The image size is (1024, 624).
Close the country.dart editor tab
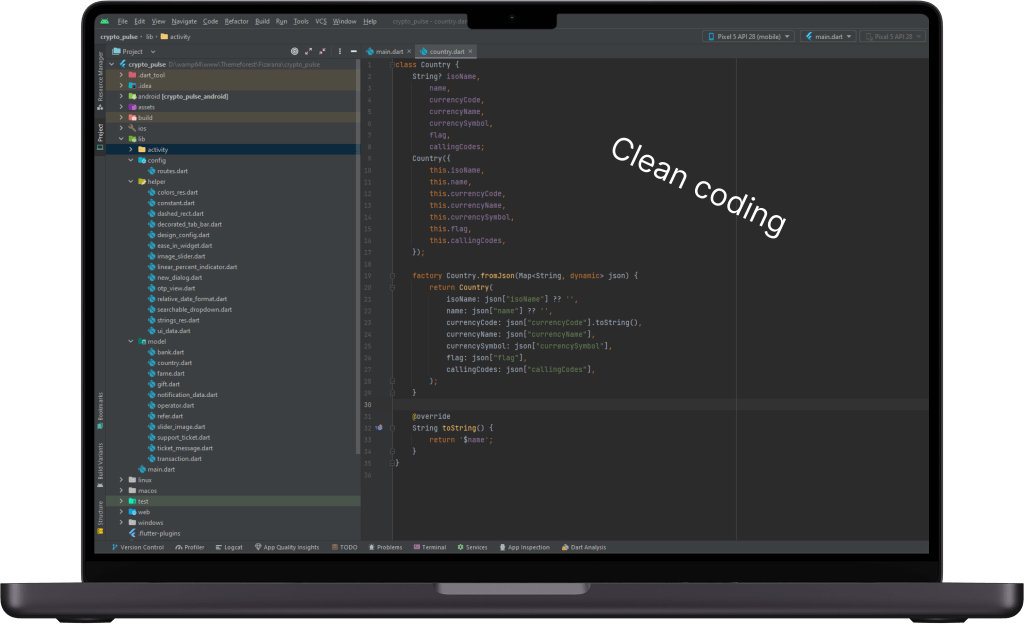click(x=470, y=52)
